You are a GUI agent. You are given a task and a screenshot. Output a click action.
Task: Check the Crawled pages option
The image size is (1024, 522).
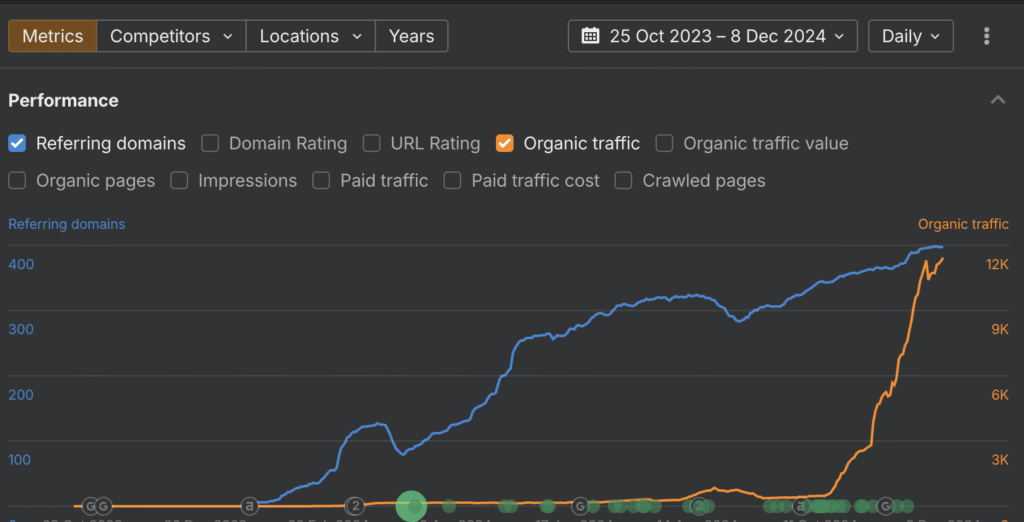coord(624,181)
